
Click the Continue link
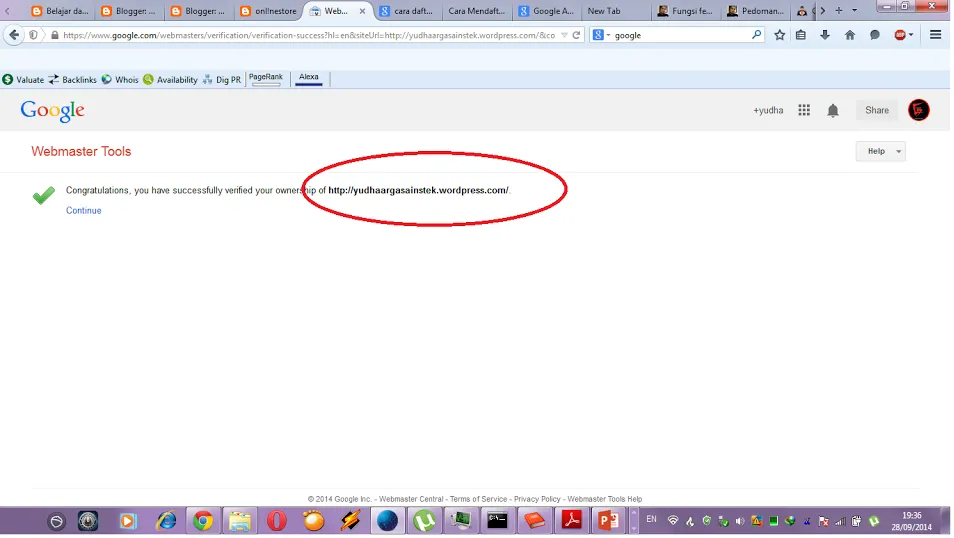coord(83,211)
